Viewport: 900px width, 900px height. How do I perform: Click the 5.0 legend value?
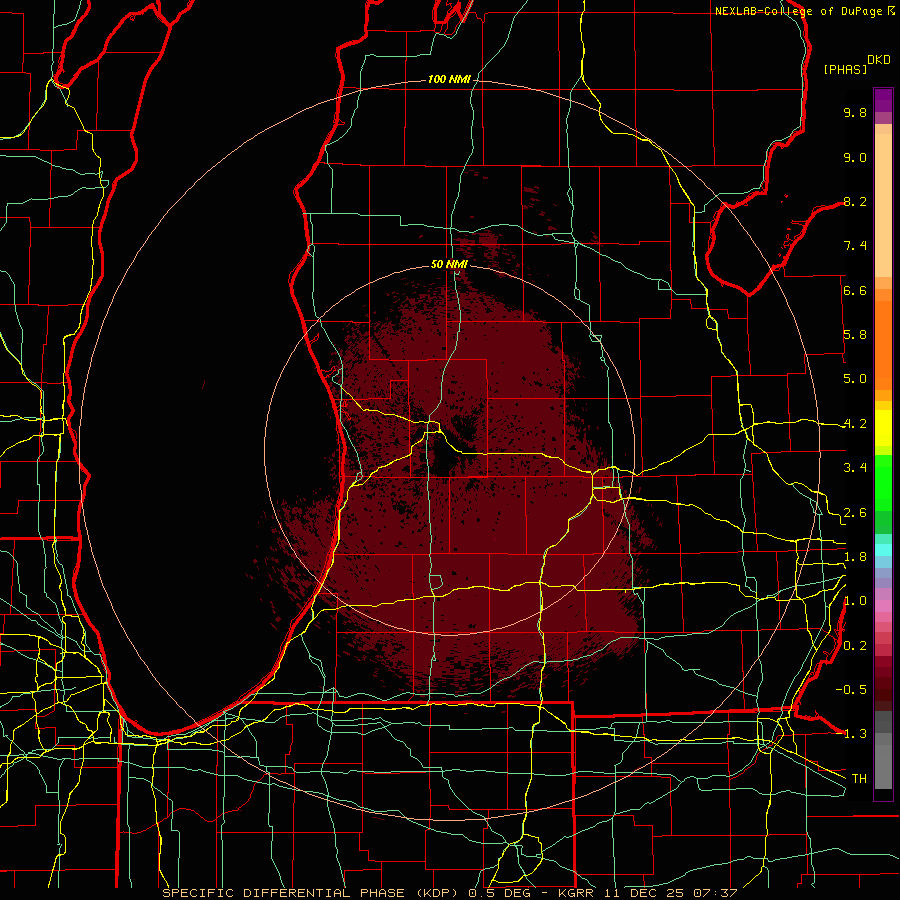coord(855,379)
